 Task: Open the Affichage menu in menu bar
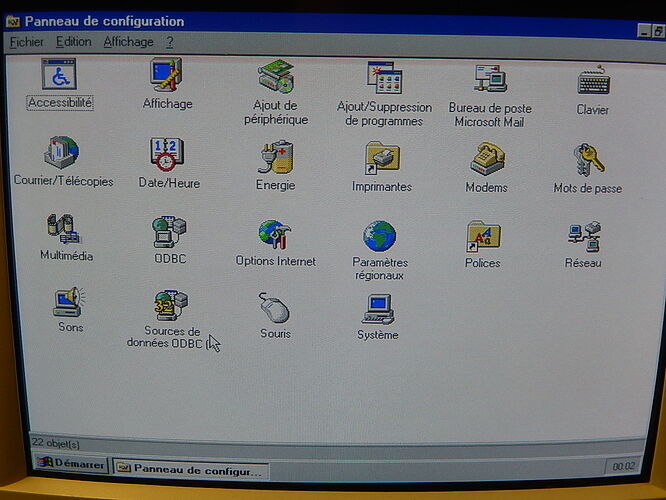pos(128,42)
